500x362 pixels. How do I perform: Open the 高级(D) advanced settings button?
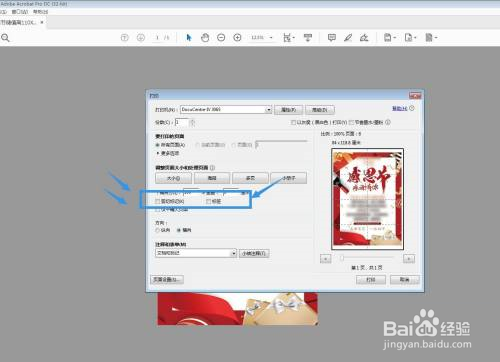(320, 110)
